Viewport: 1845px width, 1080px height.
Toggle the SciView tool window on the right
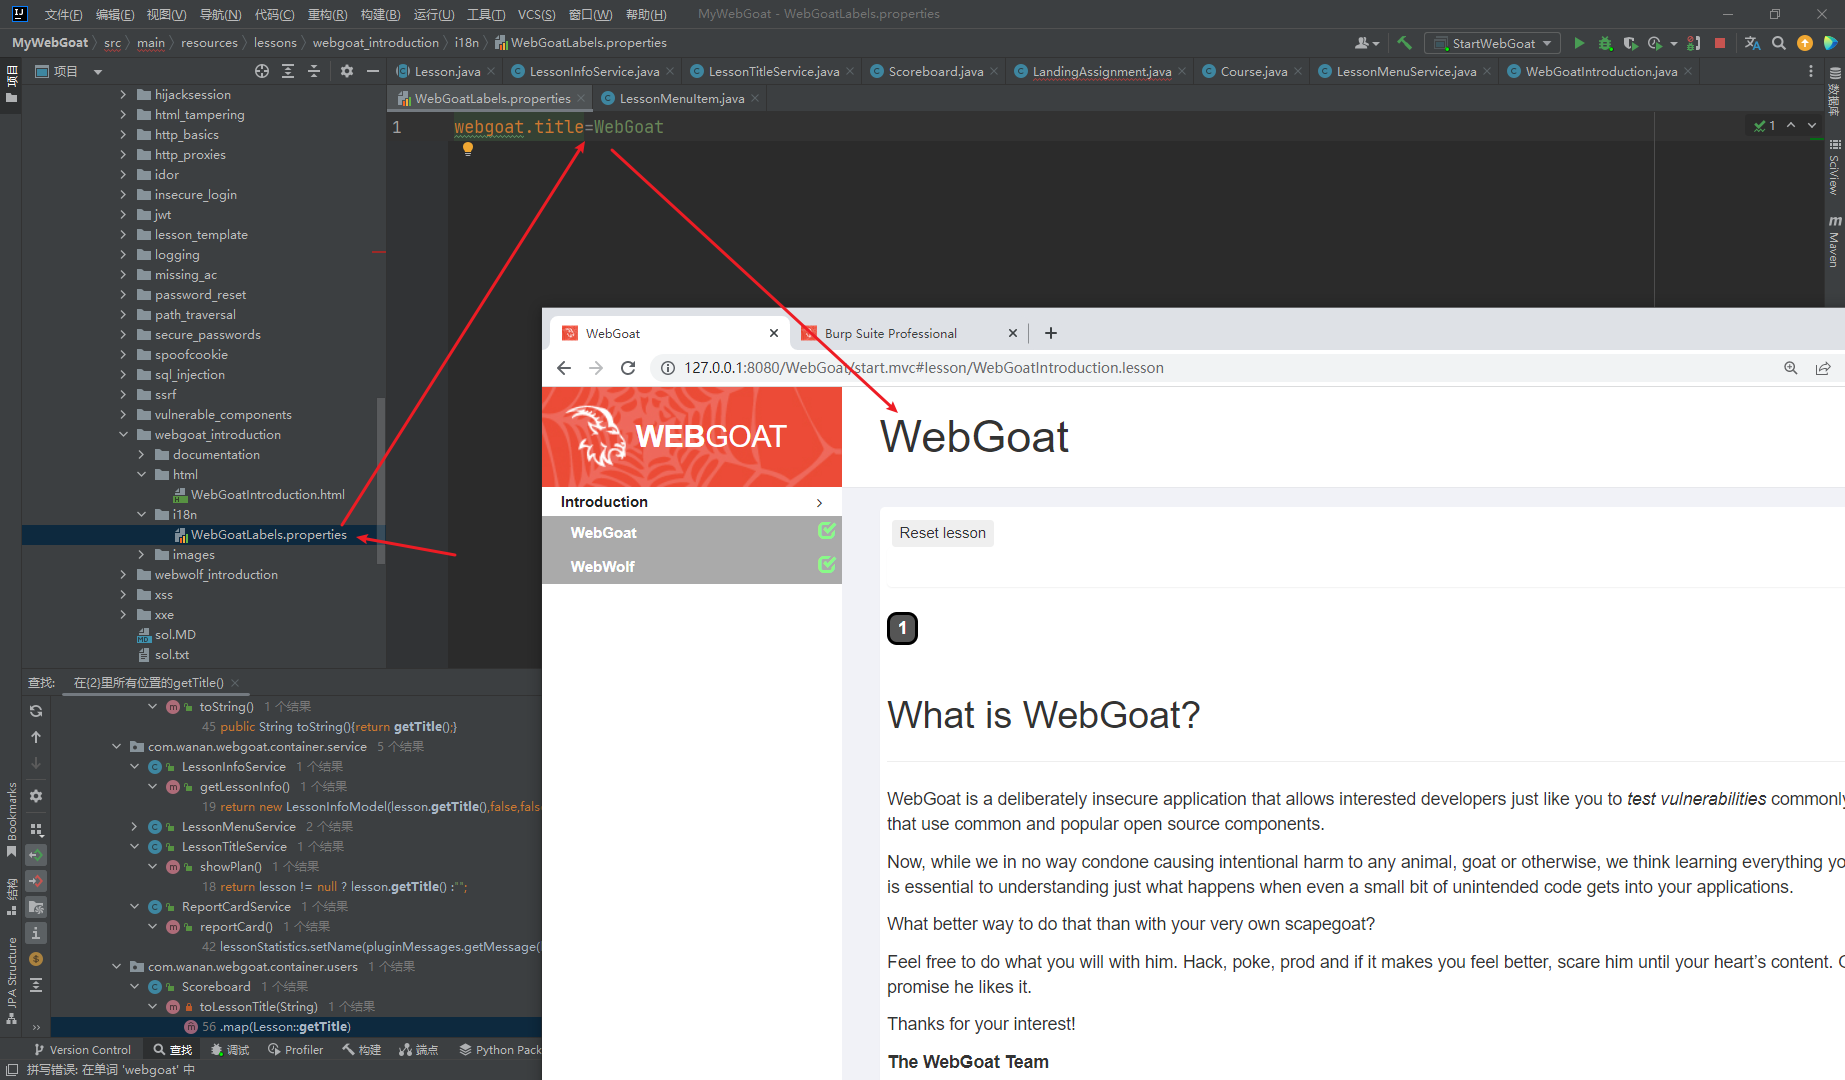[x=1834, y=167]
